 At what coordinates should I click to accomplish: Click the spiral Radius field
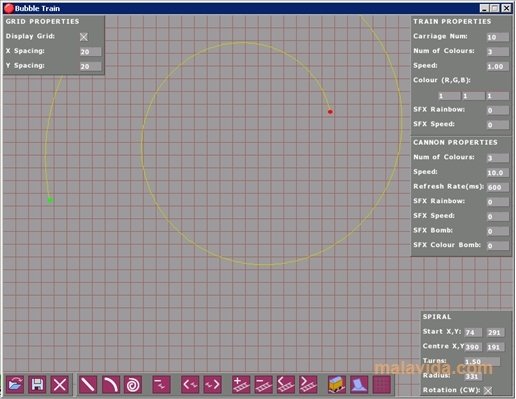473,376
